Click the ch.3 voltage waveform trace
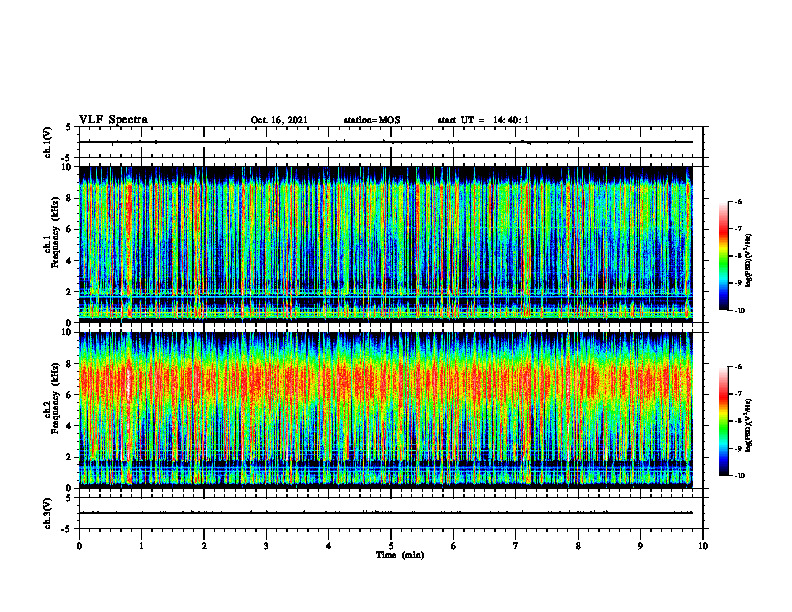Viewport: 792px width, 612px height. (385, 513)
